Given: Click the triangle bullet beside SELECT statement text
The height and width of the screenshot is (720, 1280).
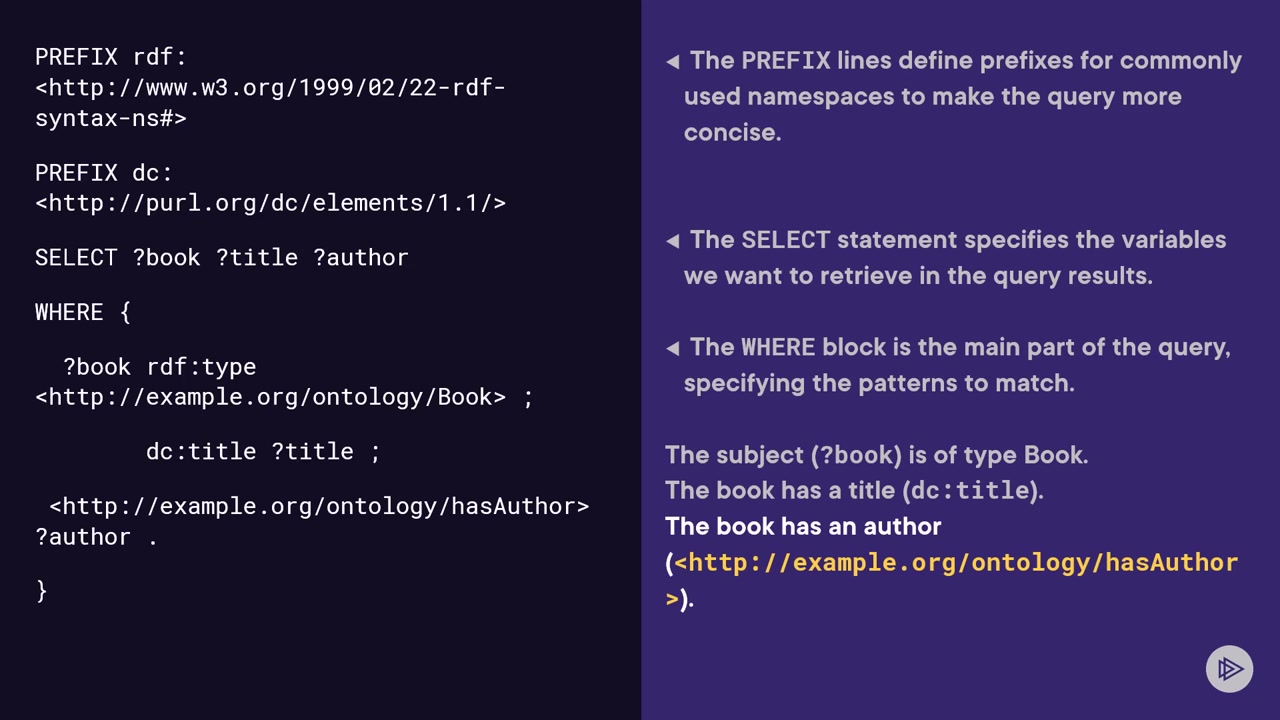Looking at the screenshot, I should pyautogui.click(x=673, y=241).
